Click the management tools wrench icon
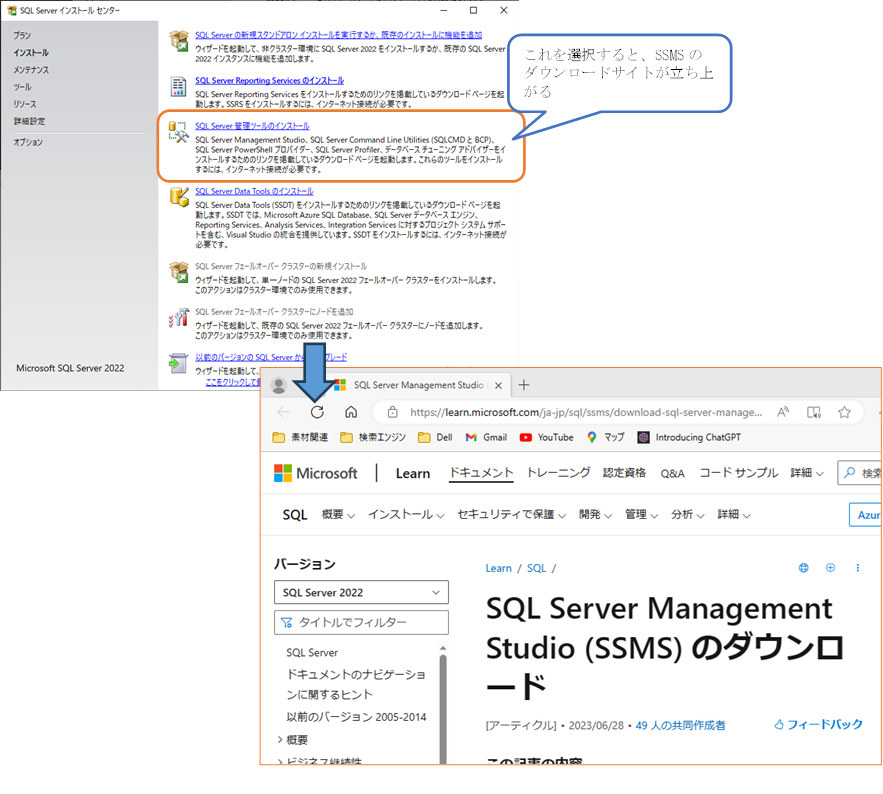Screen dimensions: 883x794 tap(179, 132)
